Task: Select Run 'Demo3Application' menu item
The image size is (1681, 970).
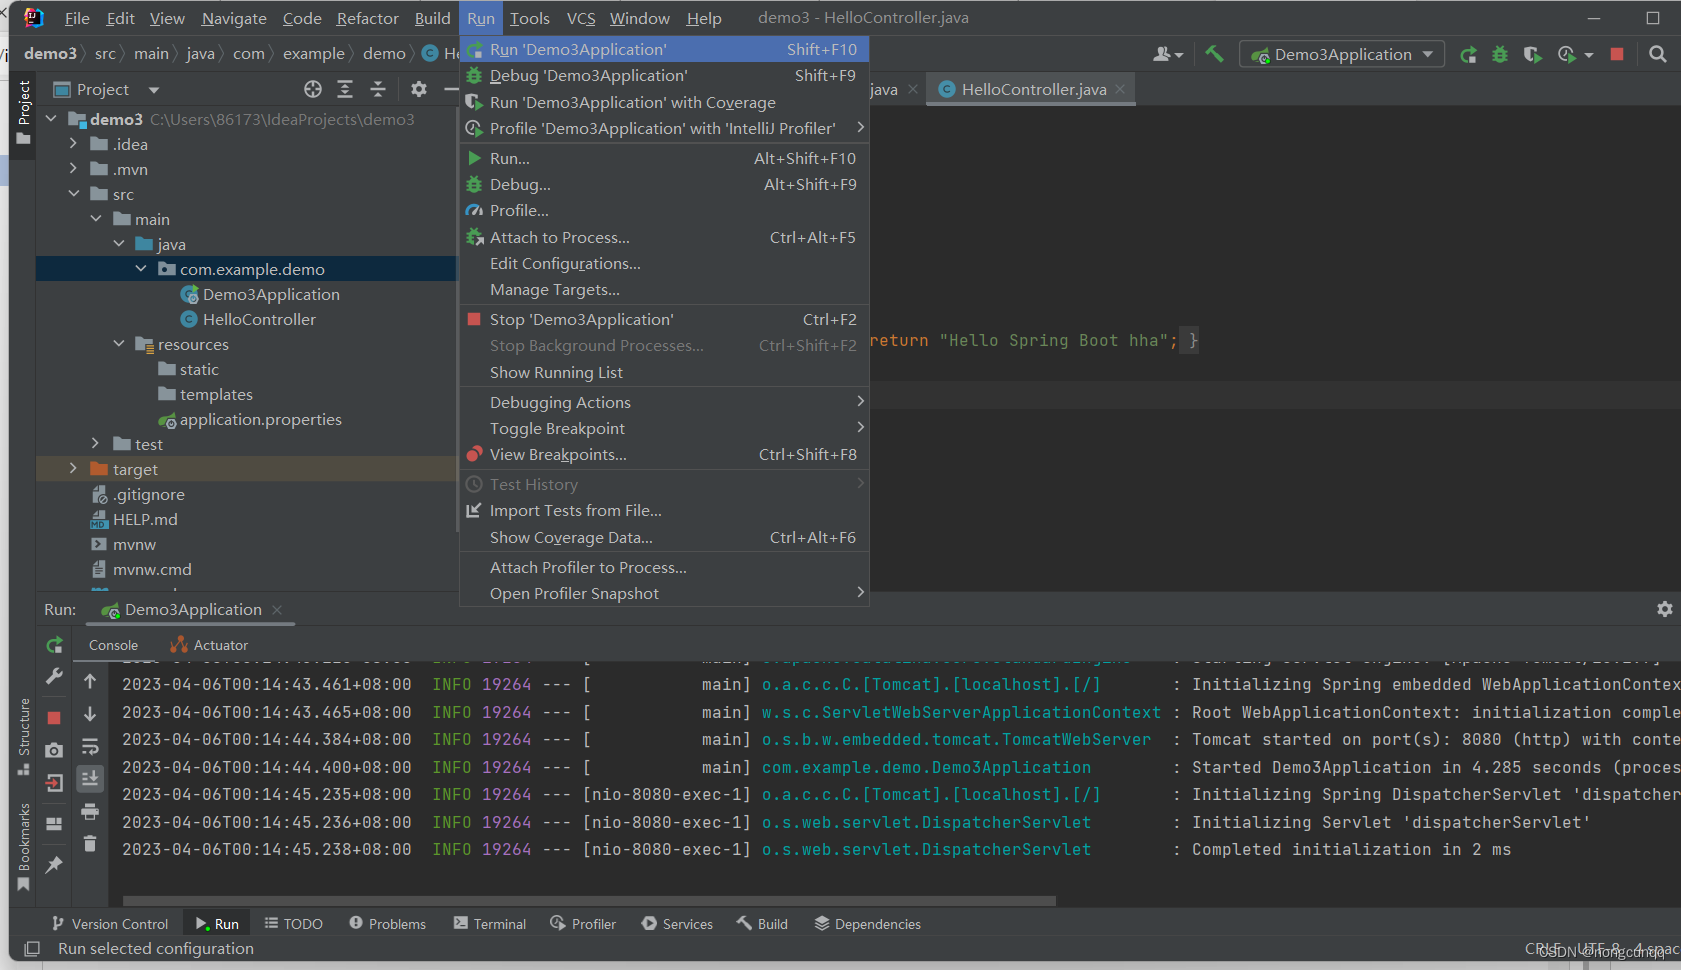Action: click(x=664, y=49)
